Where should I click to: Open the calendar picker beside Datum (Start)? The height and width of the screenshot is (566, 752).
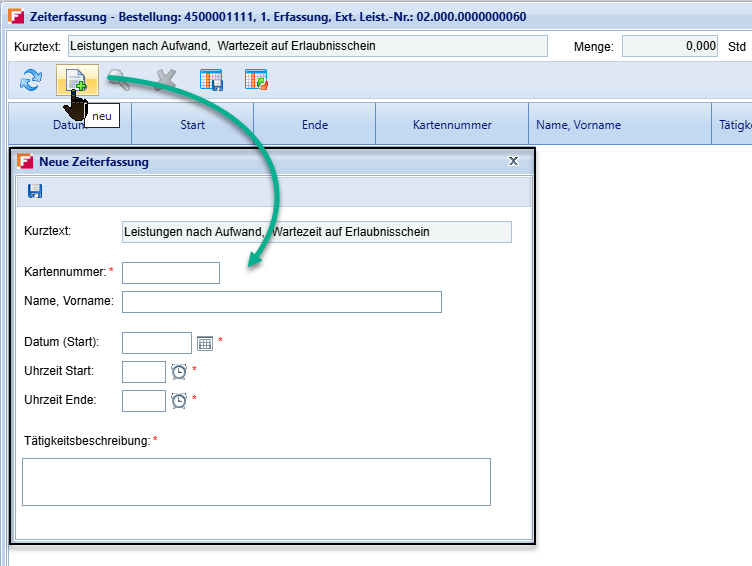[205, 343]
